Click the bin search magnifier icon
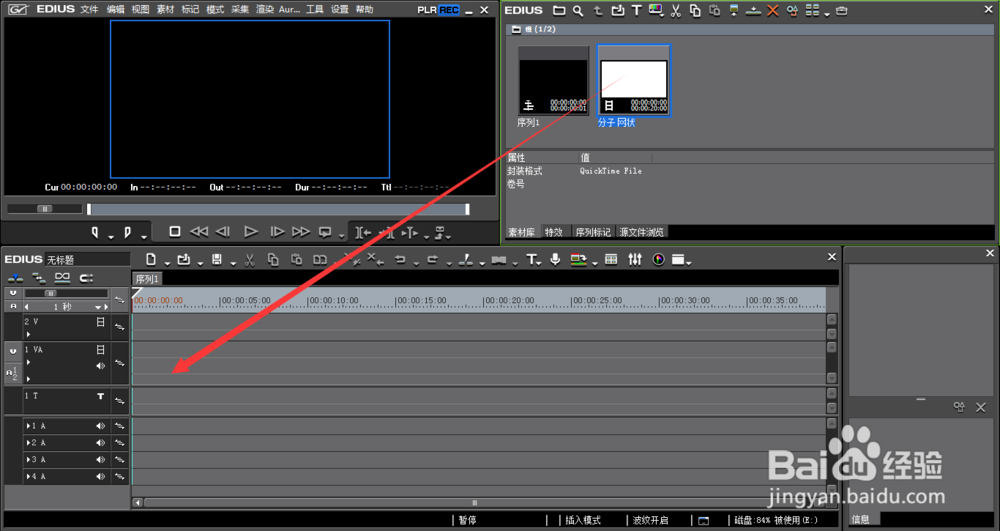The width and height of the screenshot is (1000, 531). (577, 10)
